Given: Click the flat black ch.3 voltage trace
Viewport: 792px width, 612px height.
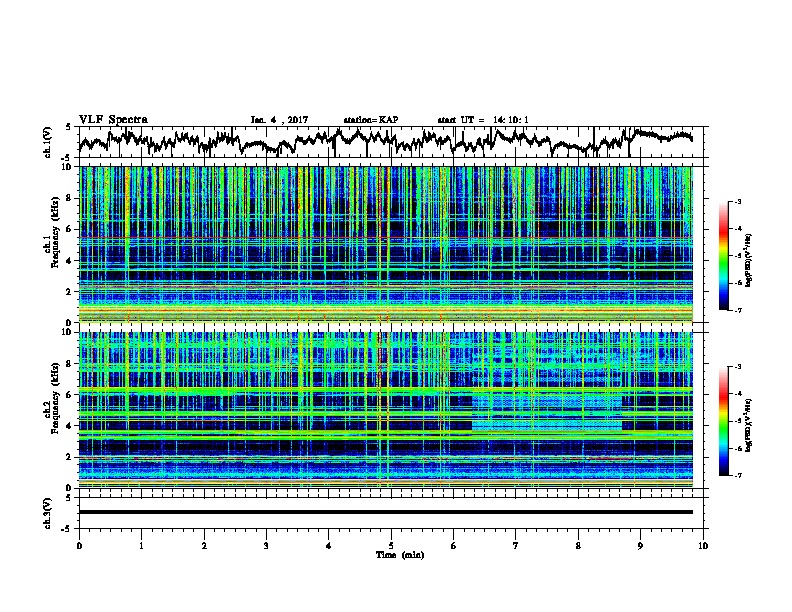Looking at the screenshot, I should pos(386,512).
